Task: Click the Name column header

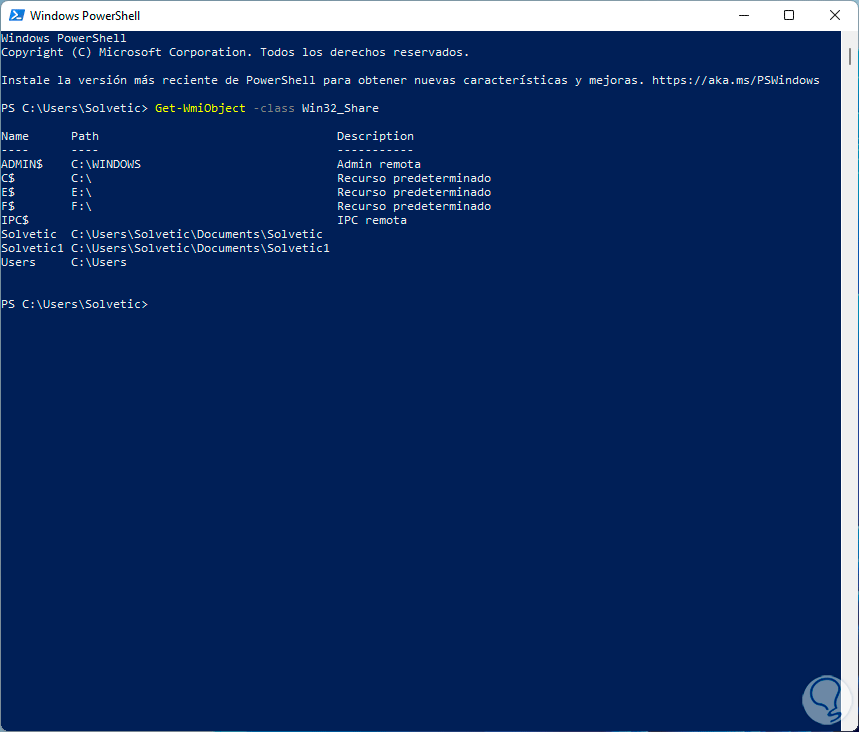Action: click(x=15, y=136)
